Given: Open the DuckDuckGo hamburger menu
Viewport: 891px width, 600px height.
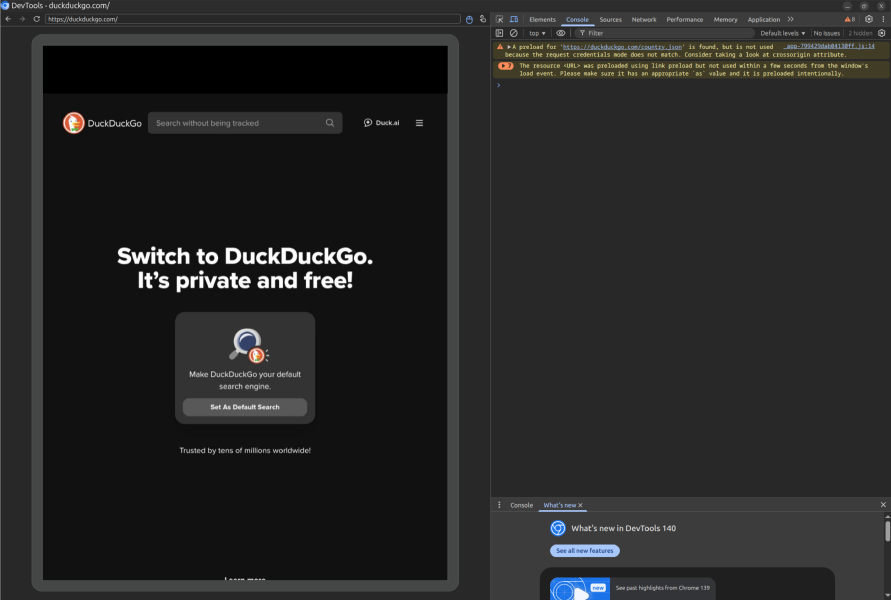Looking at the screenshot, I should (419, 122).
